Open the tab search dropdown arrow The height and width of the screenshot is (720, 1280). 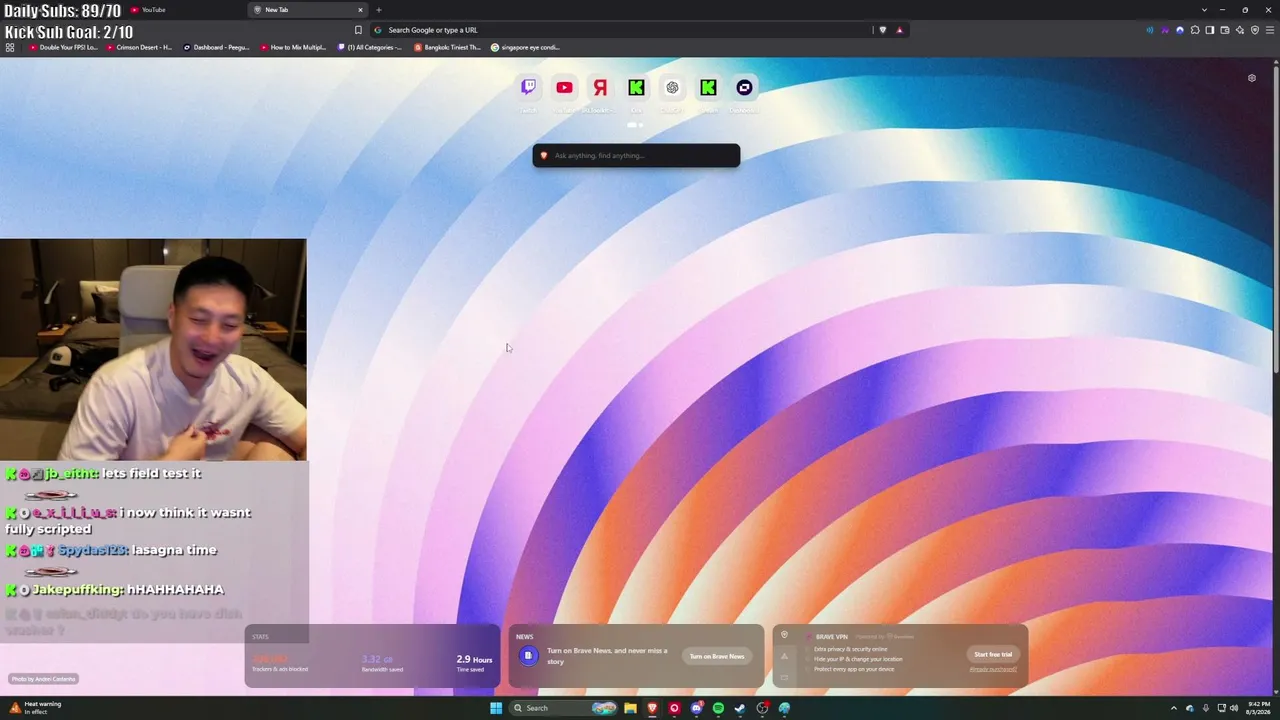tap(1205, 10)
